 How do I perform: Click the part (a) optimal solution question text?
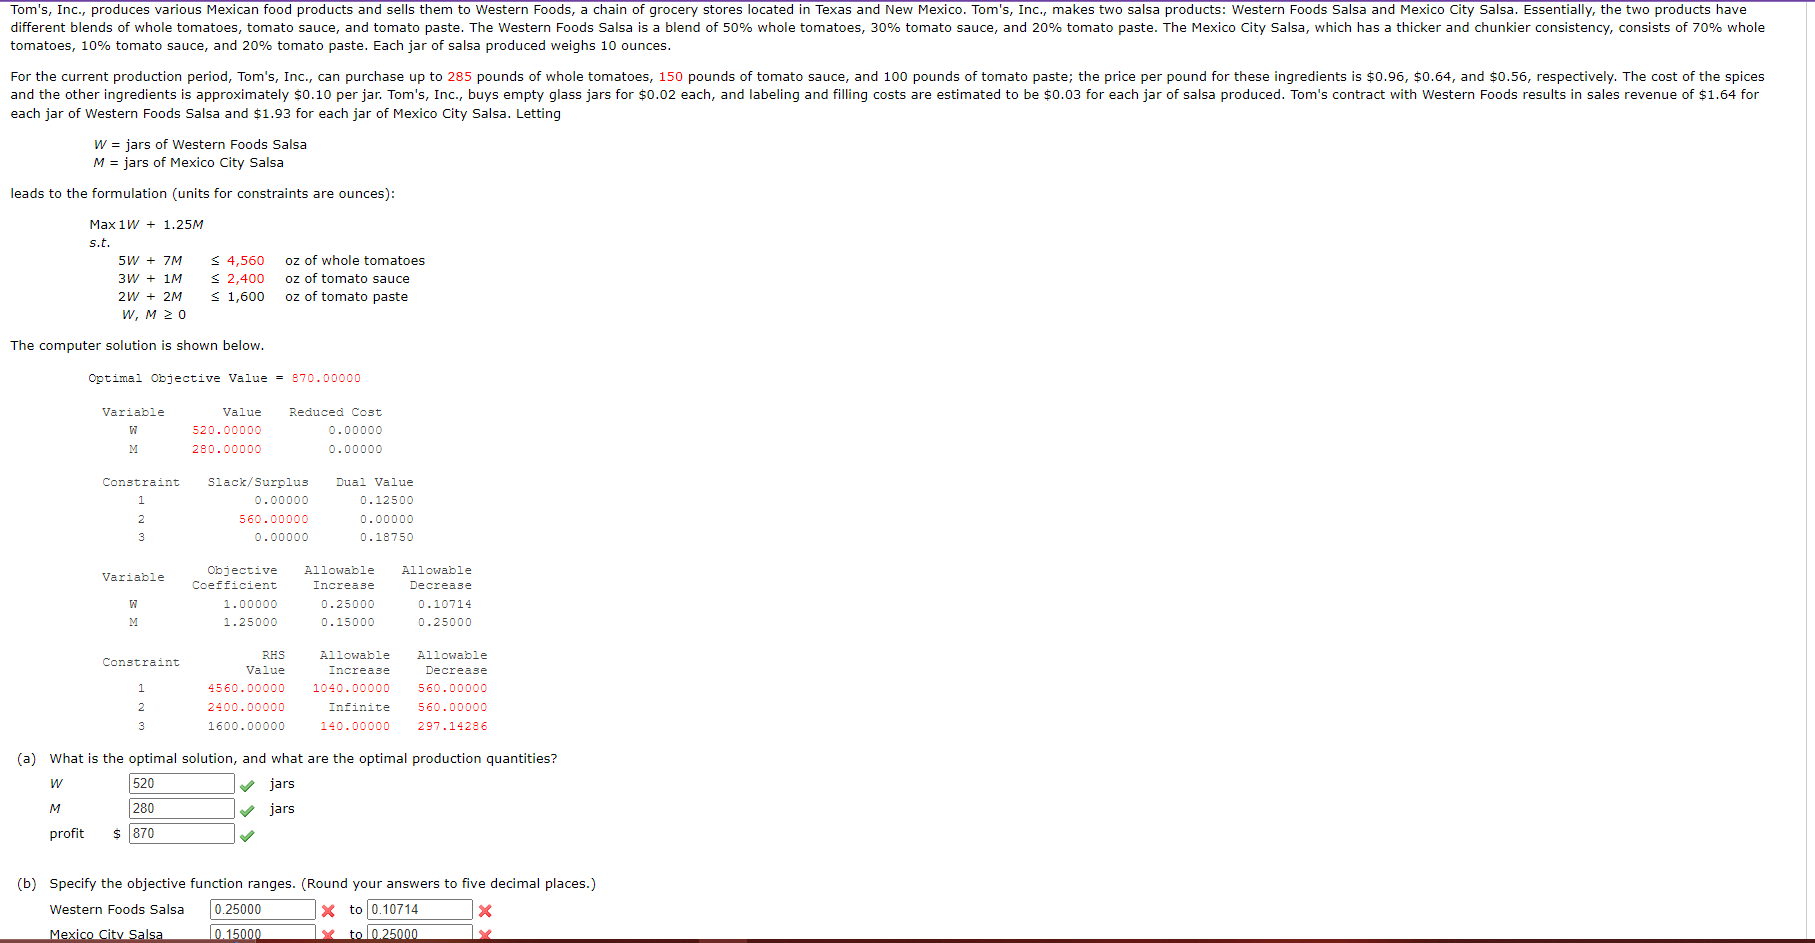coord(303,759)
